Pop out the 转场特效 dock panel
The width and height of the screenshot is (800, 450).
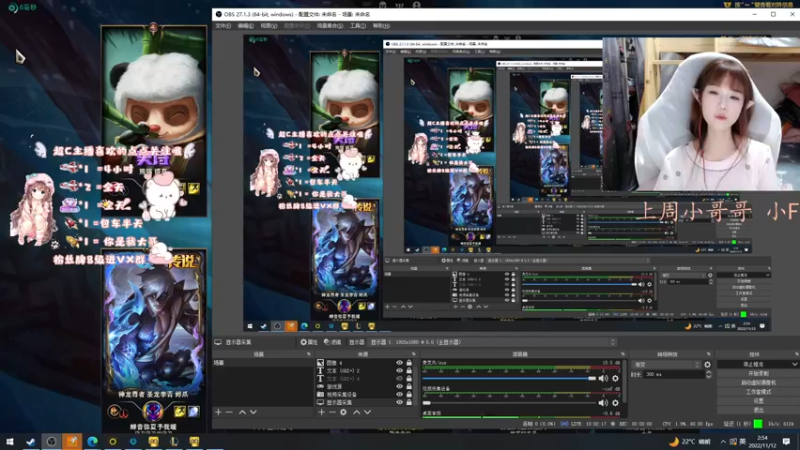pyautogui.click(x=709, y=354)
